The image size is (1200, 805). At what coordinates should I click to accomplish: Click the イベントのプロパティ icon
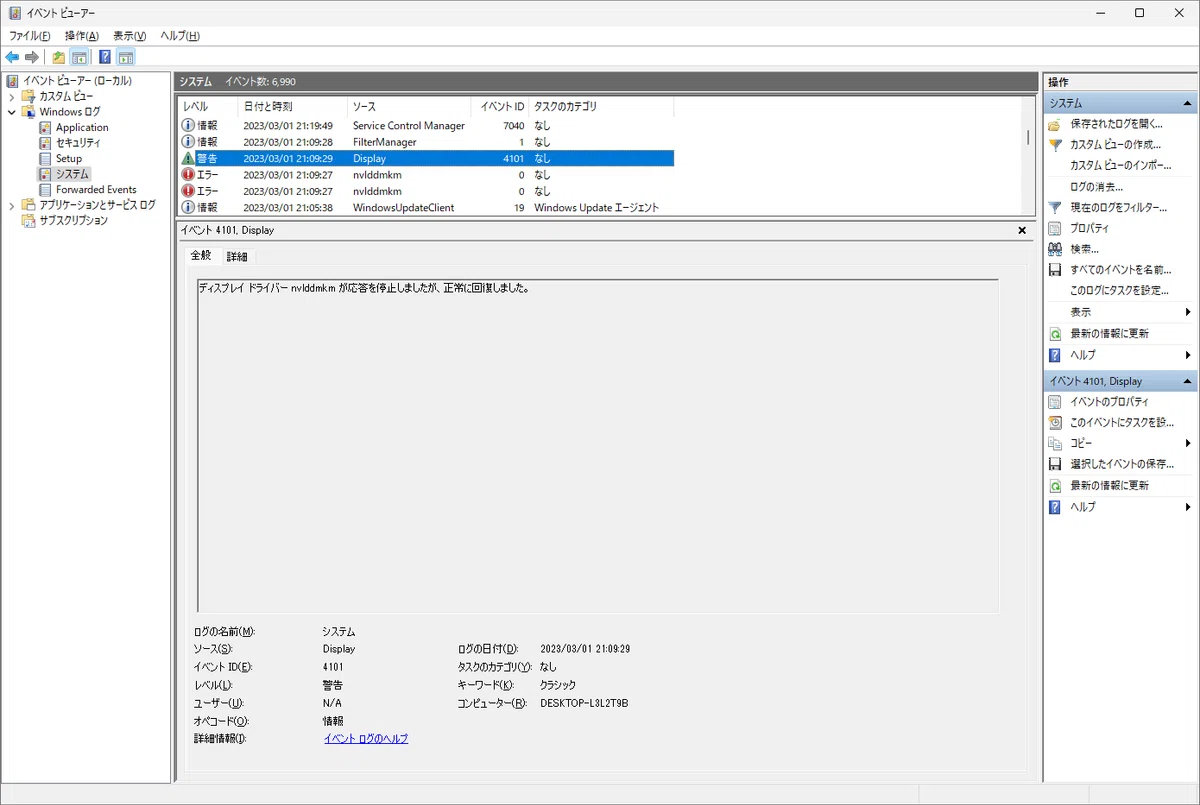1054,402
